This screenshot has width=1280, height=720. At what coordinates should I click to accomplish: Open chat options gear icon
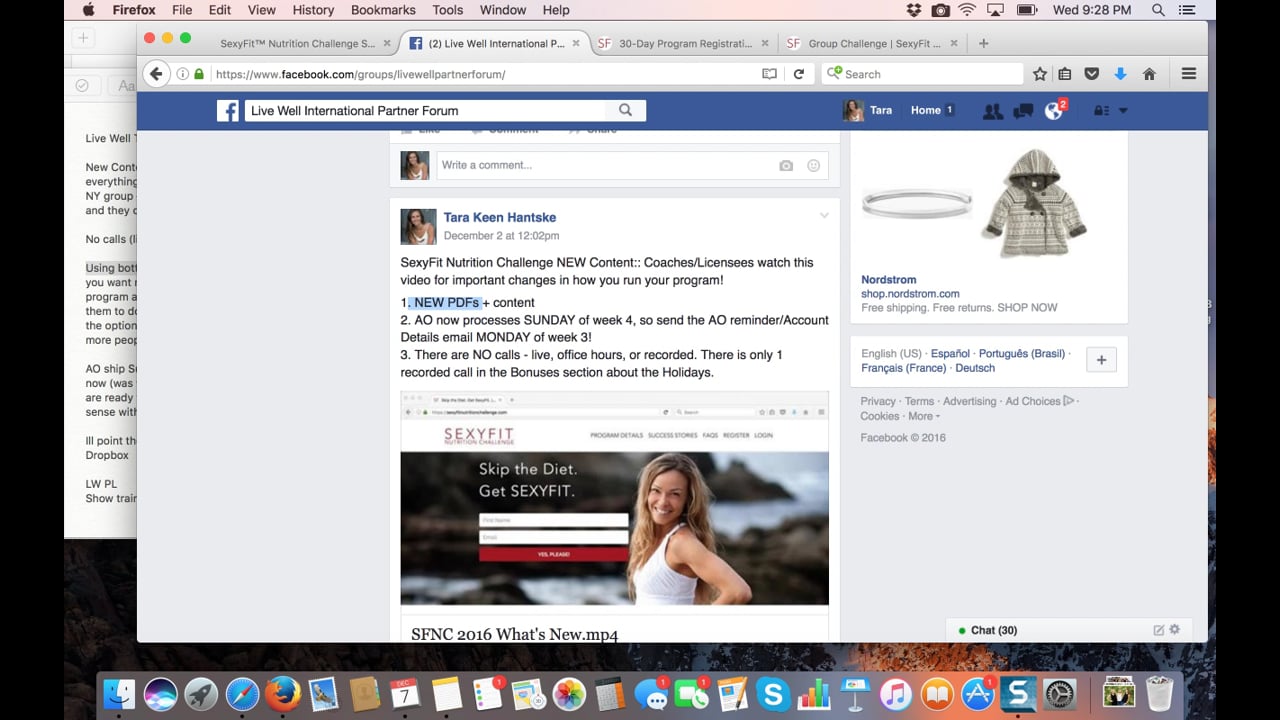click(x=1174, y=630)
